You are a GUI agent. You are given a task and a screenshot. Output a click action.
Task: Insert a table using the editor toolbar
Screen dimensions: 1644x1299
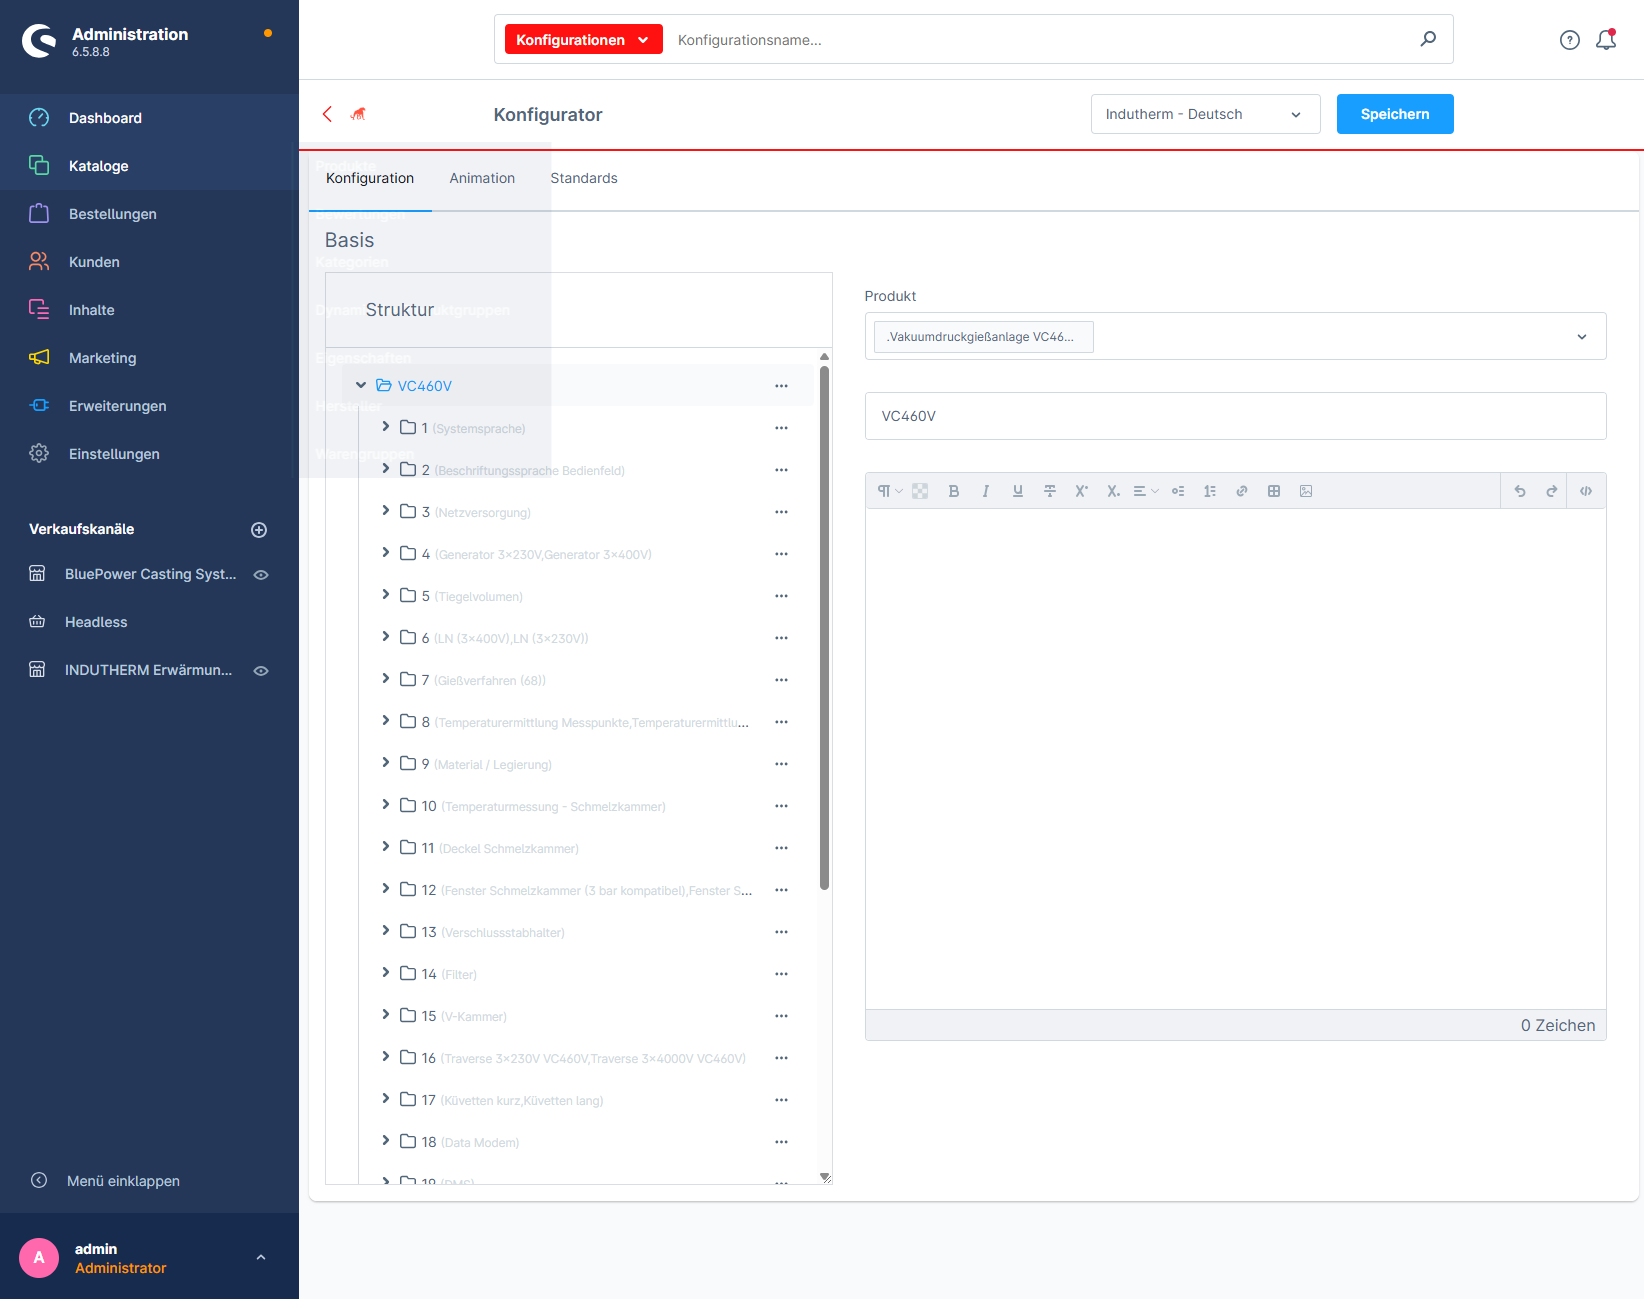1274,491
